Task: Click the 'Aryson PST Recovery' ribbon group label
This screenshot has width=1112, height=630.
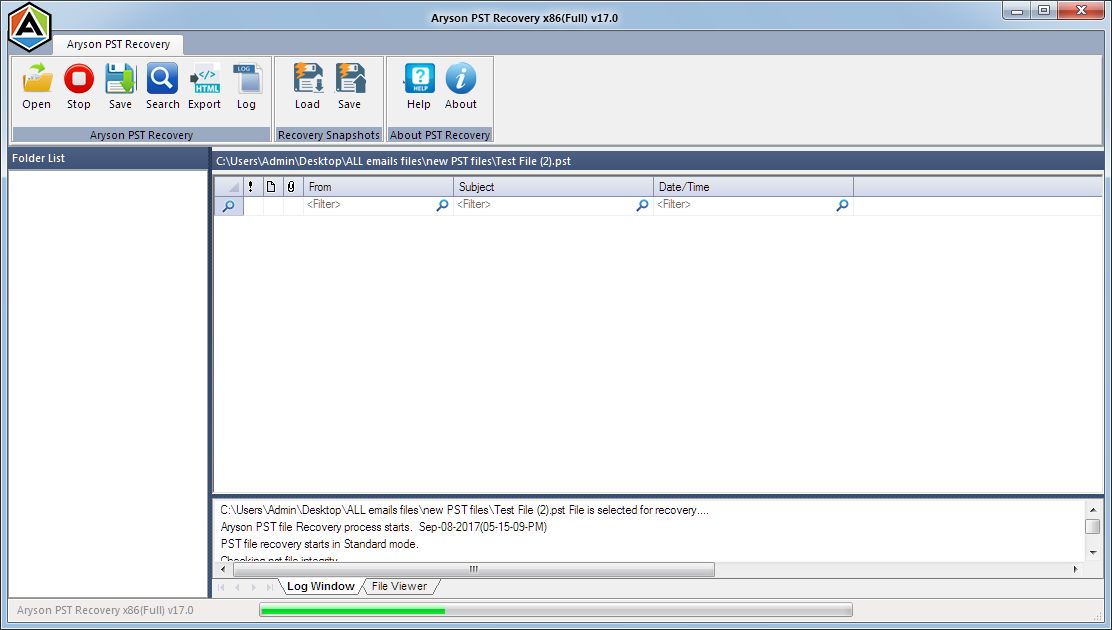Action: click(x=141, y=135)
